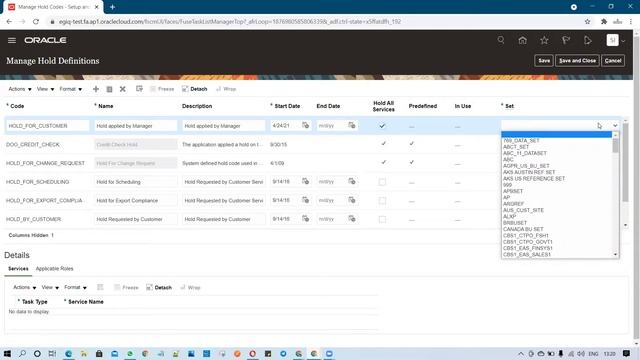Open End Date calendar for HOLD_BY_CUSTOMER
This screenshot has width=640, height=360.
[x=352, y=219]
